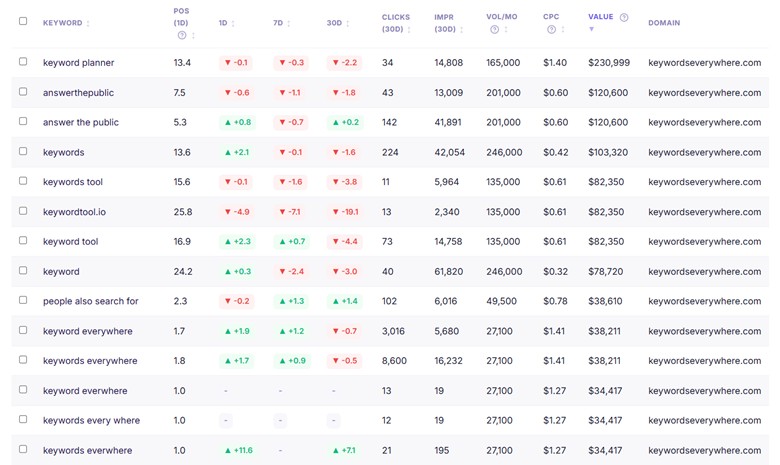Select the keyword everwhere row checkbox
Screen dimensions: 780x465
tap(23, 389)
